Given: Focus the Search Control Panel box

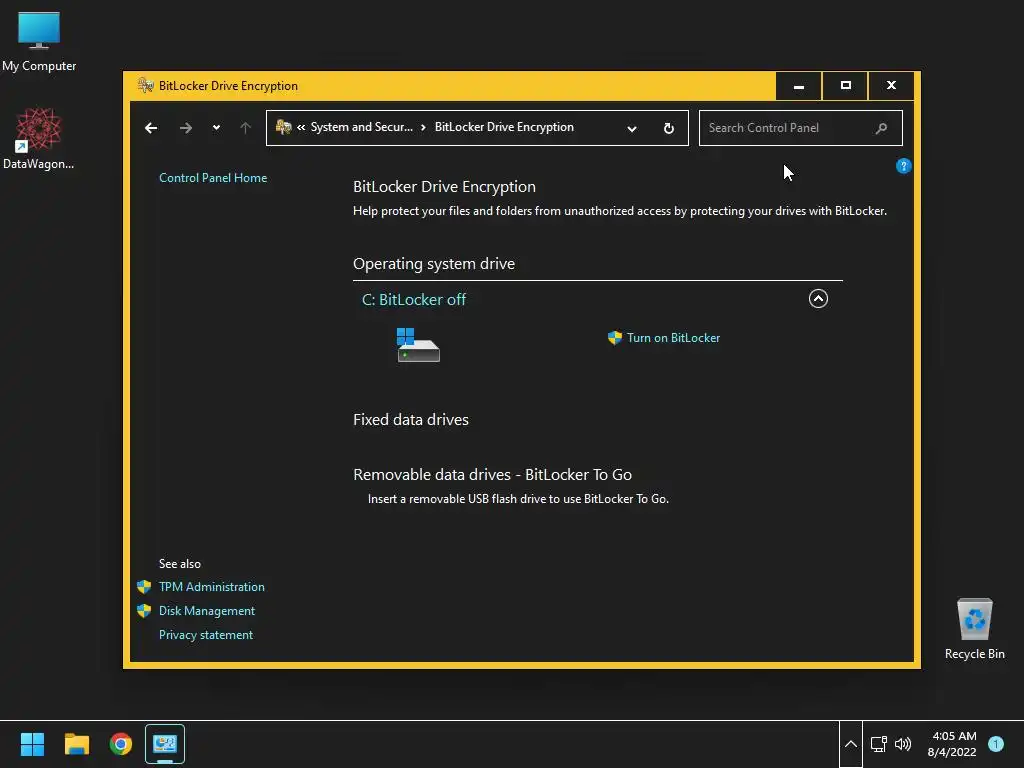Looking at the screenshot, I should point(801,128).
